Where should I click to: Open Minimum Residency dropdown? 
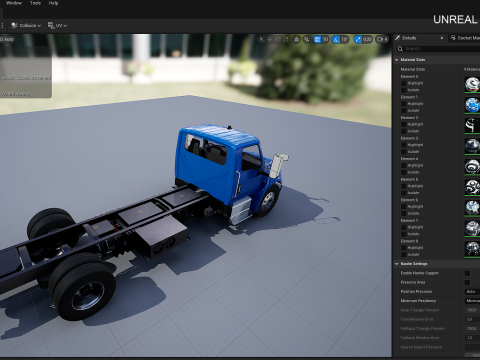pyautogui.click(x=472, y=301)
